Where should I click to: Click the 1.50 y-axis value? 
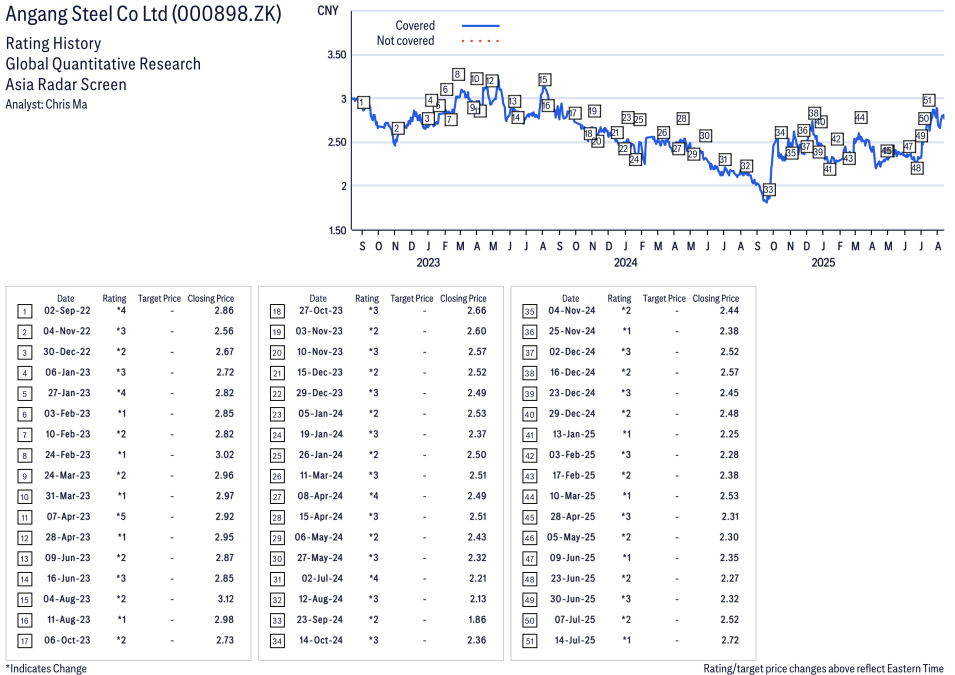tap(337, 230)
